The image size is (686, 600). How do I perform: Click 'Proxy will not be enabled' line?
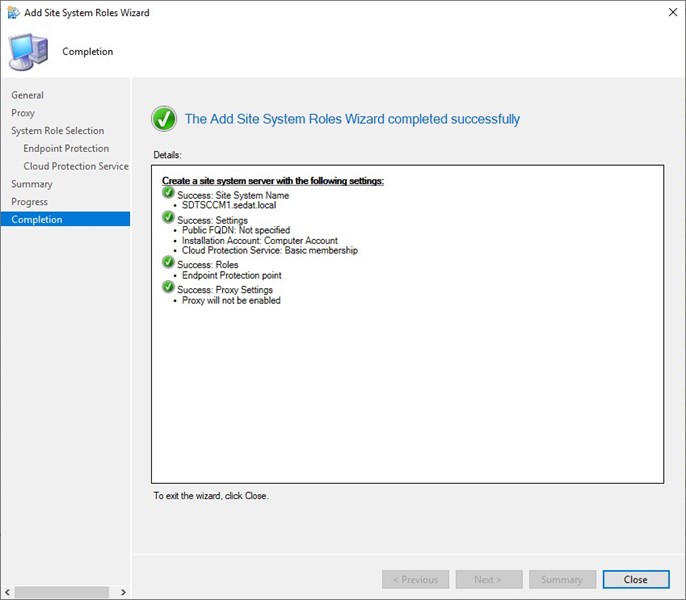[231, 300]
